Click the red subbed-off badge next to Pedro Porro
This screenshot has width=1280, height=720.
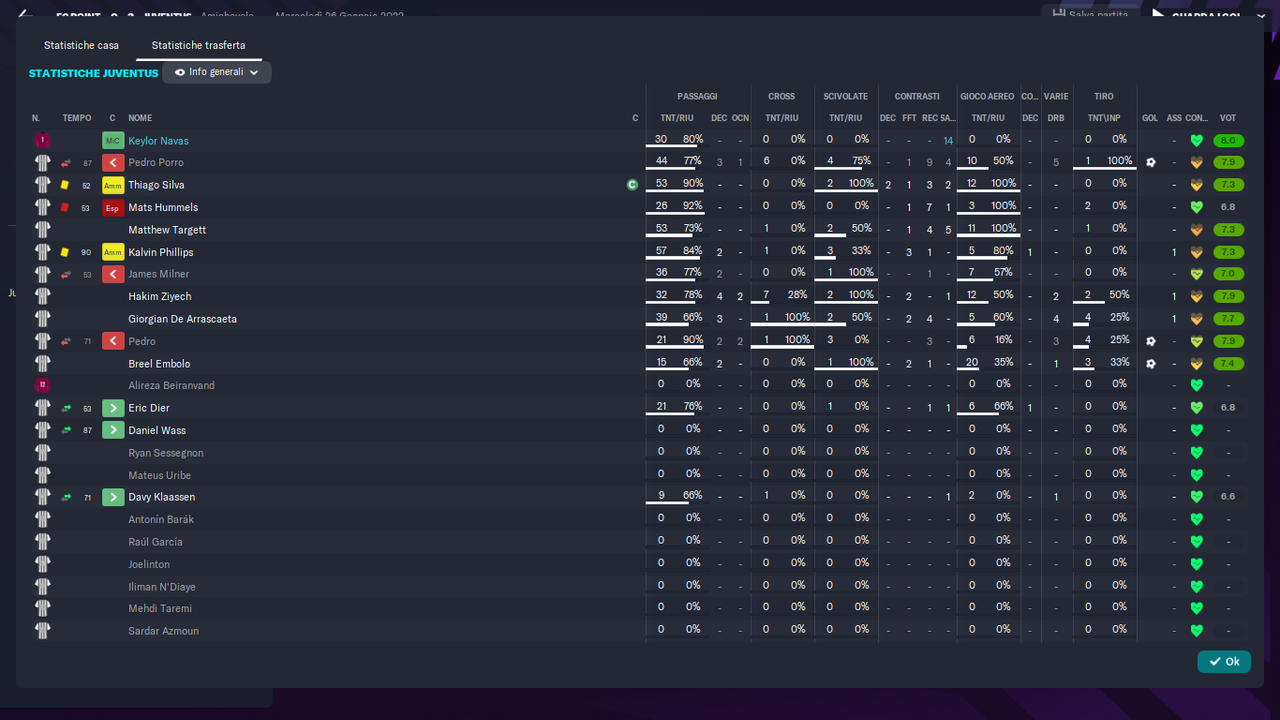113,163
